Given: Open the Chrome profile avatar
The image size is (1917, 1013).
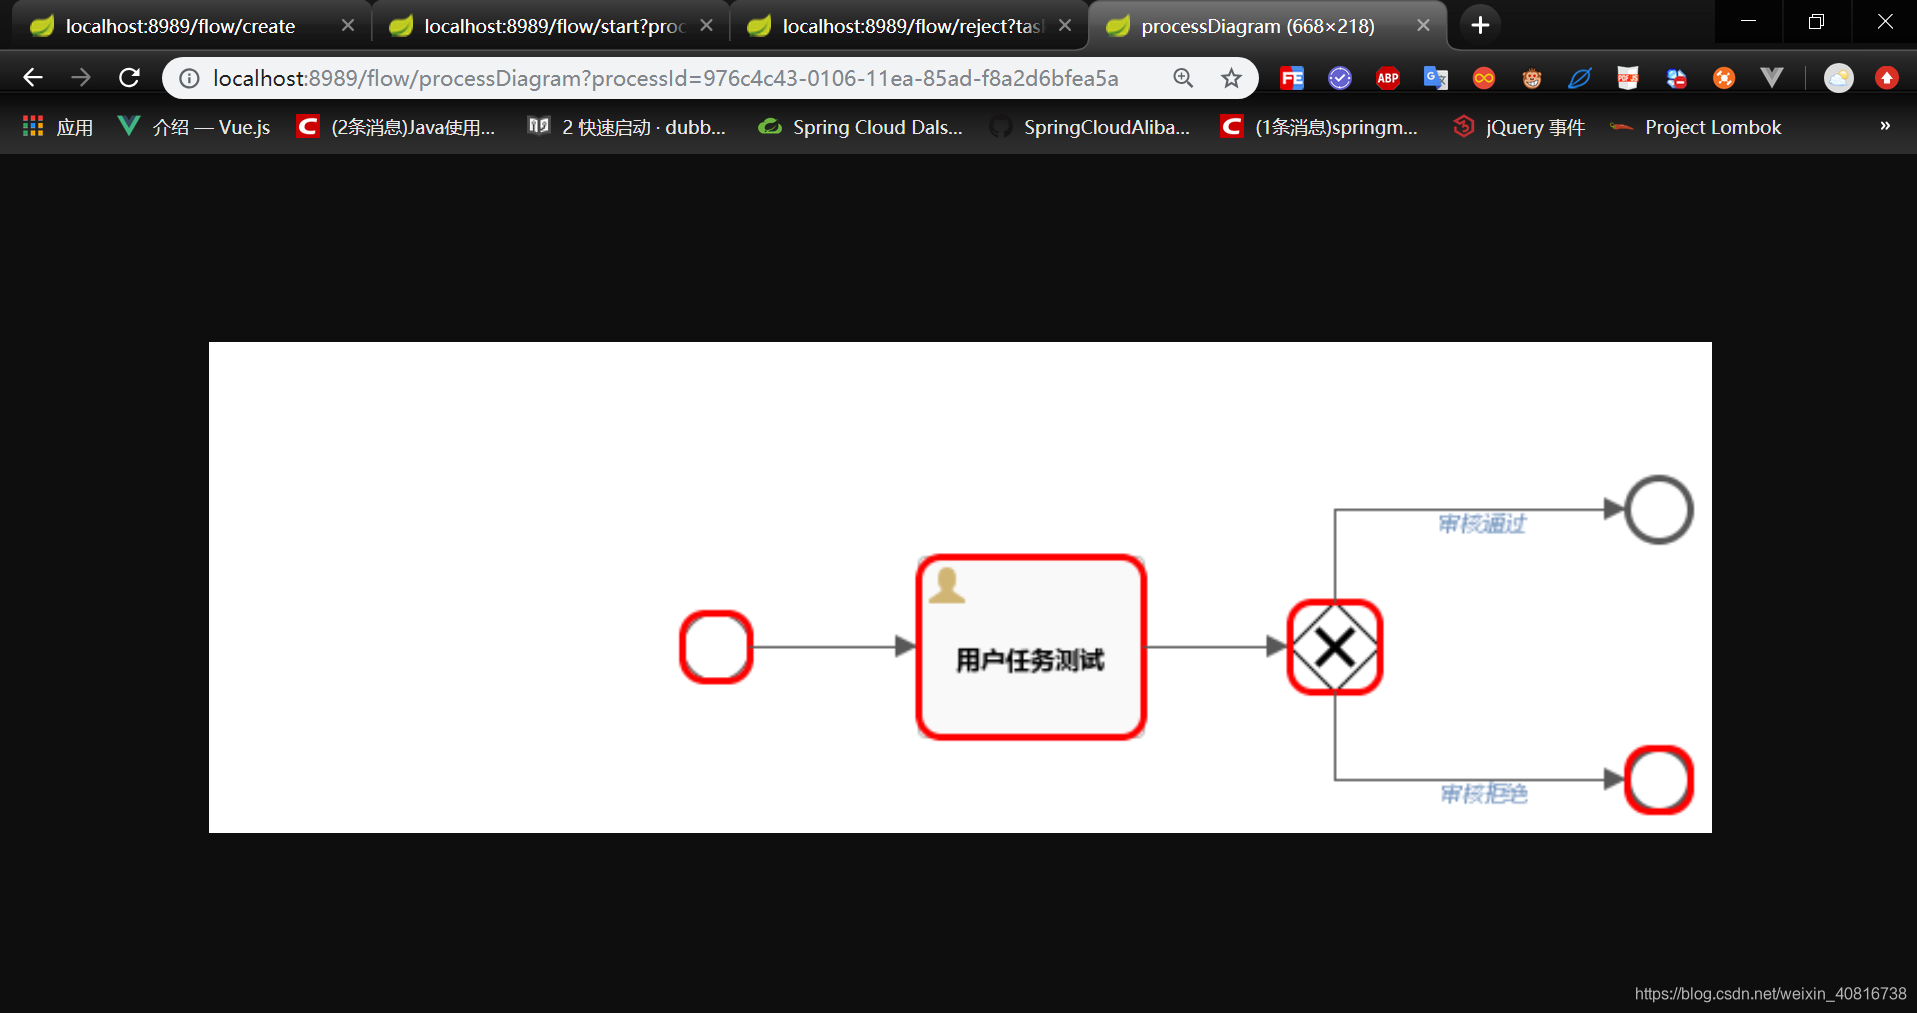Looking at the screenshot, I should (1839, 77).
